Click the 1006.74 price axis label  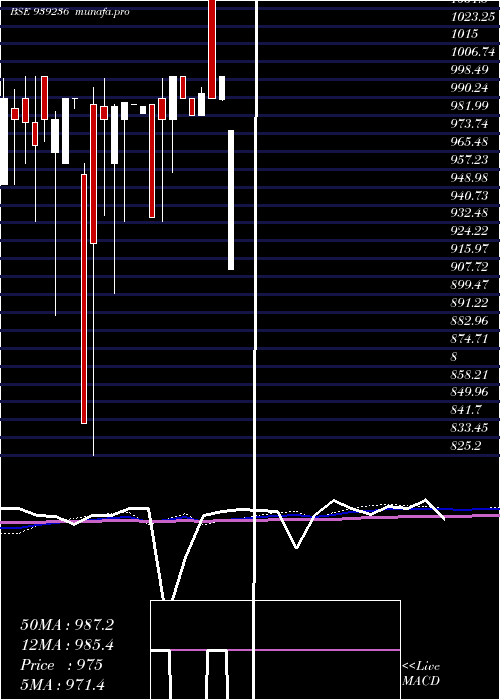point(473,52)
